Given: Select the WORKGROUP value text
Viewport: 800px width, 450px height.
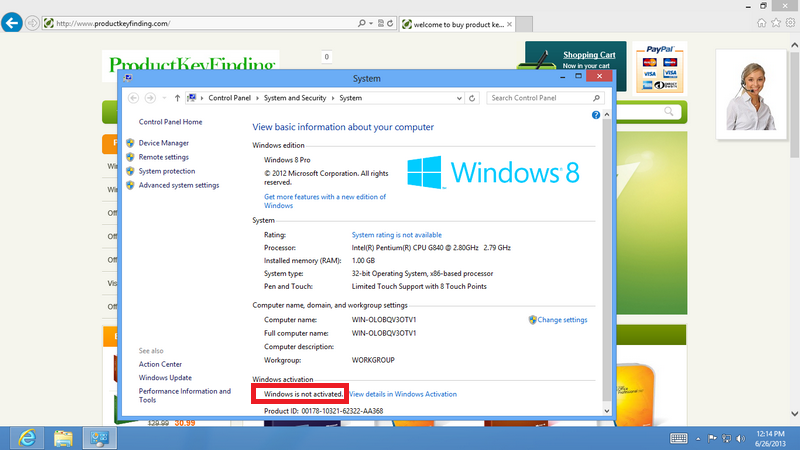Looking at the screenshot, I should pyautogui.click(x=373, y=360).
